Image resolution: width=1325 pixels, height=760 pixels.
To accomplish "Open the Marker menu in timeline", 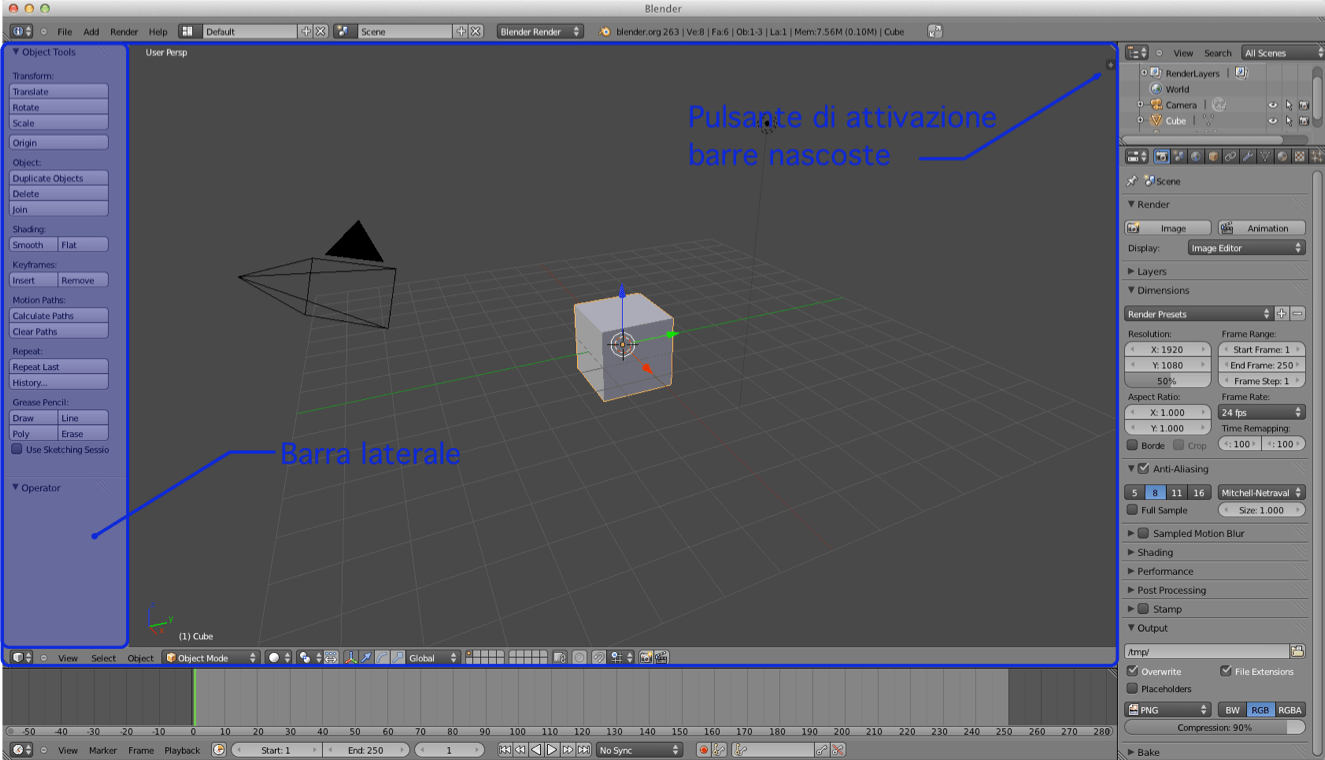I will 104,750.
